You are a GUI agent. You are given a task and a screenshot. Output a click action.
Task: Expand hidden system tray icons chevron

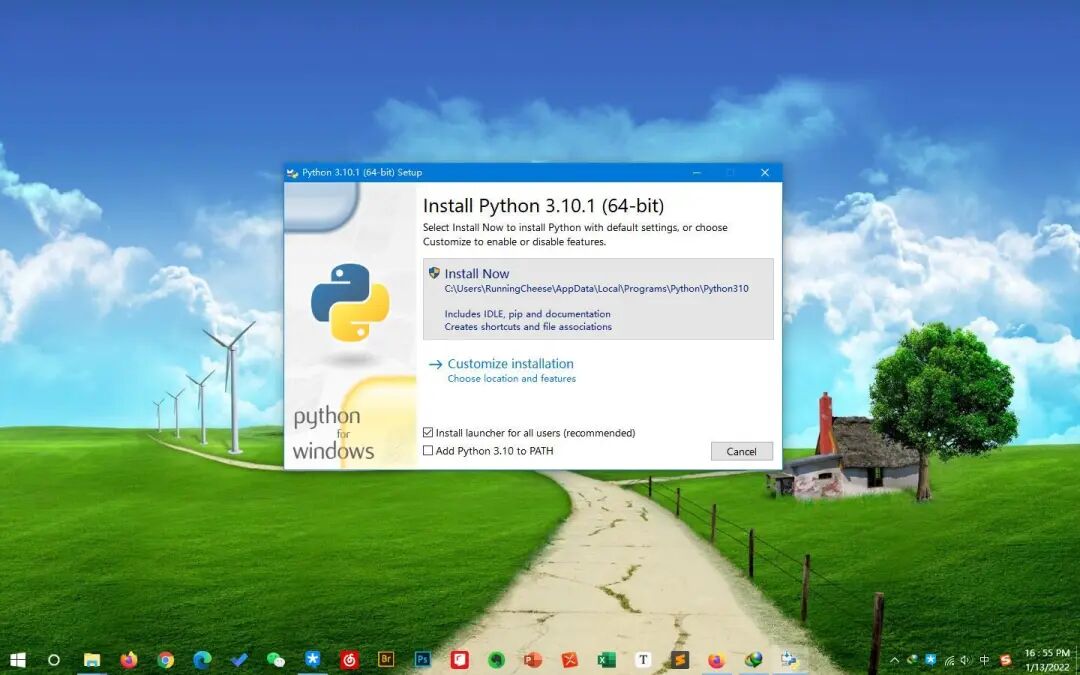895,660
